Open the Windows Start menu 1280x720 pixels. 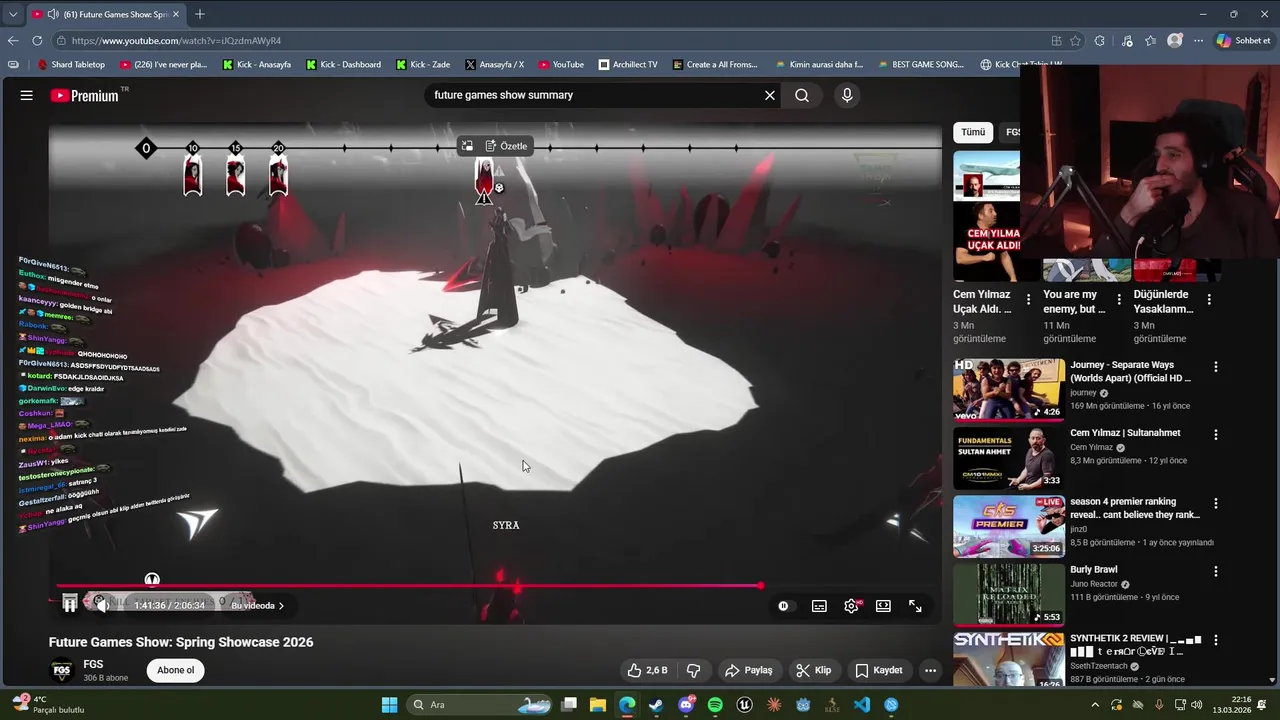click(x=389, y=705)
